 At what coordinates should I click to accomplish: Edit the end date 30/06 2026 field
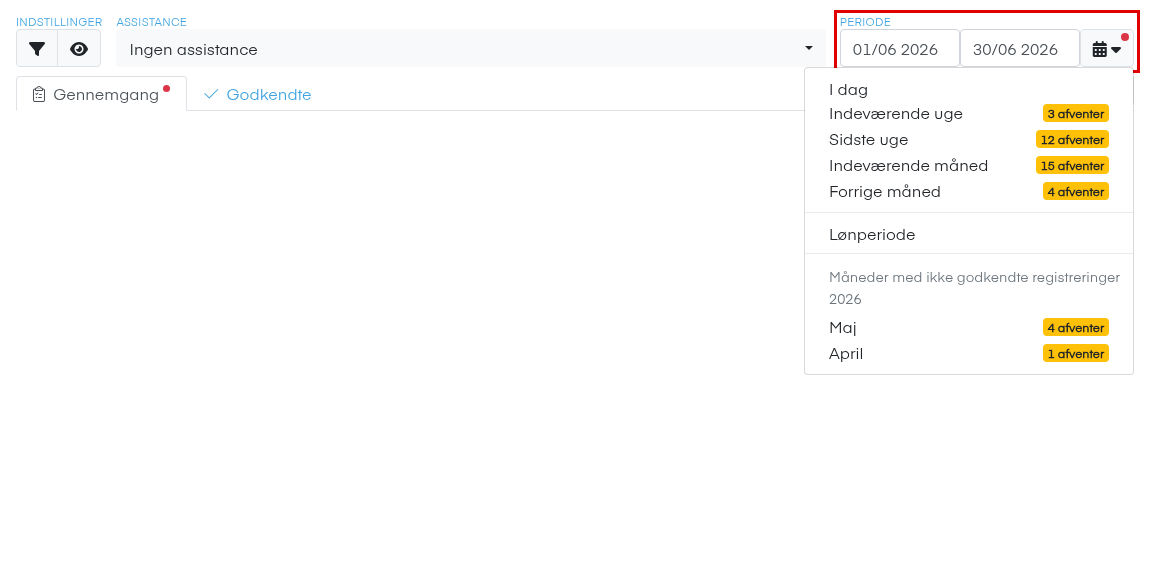[1019, 49]
